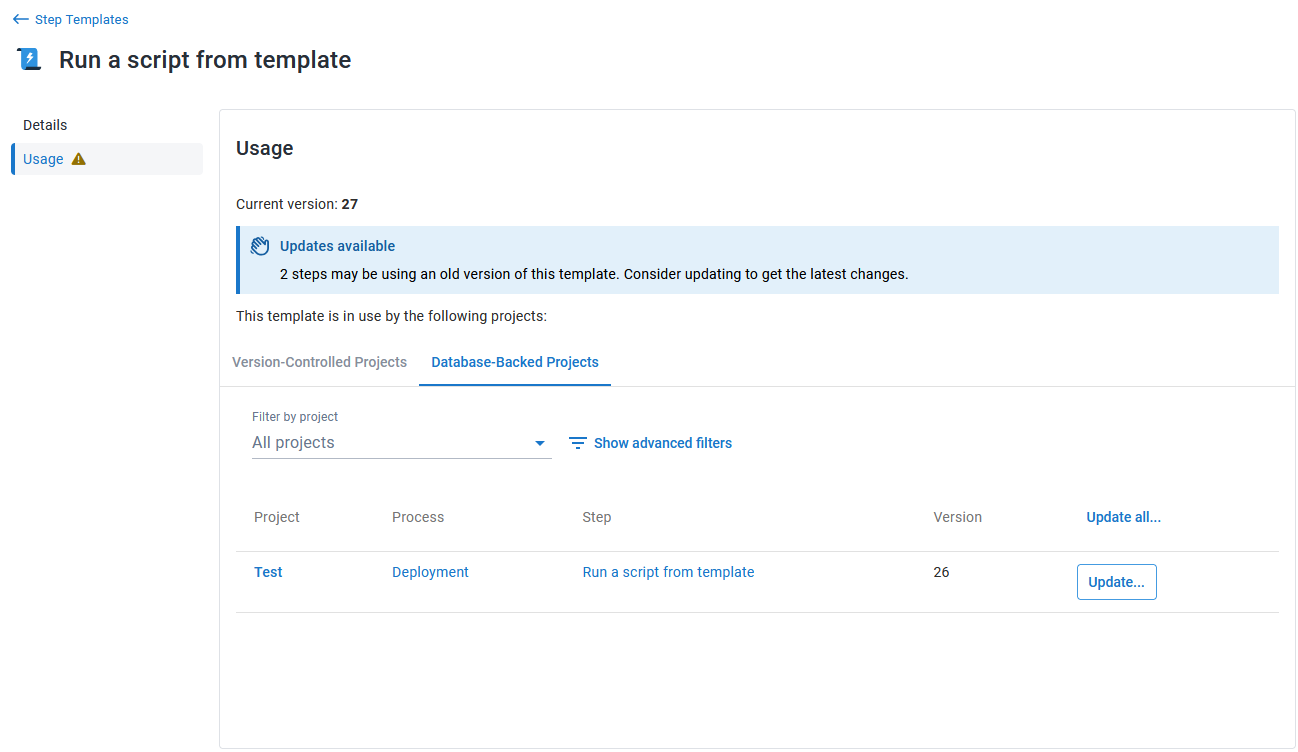The image size is (1298, 752).
Task: Open the Deployment process link
Action: [x=430, y=571]
